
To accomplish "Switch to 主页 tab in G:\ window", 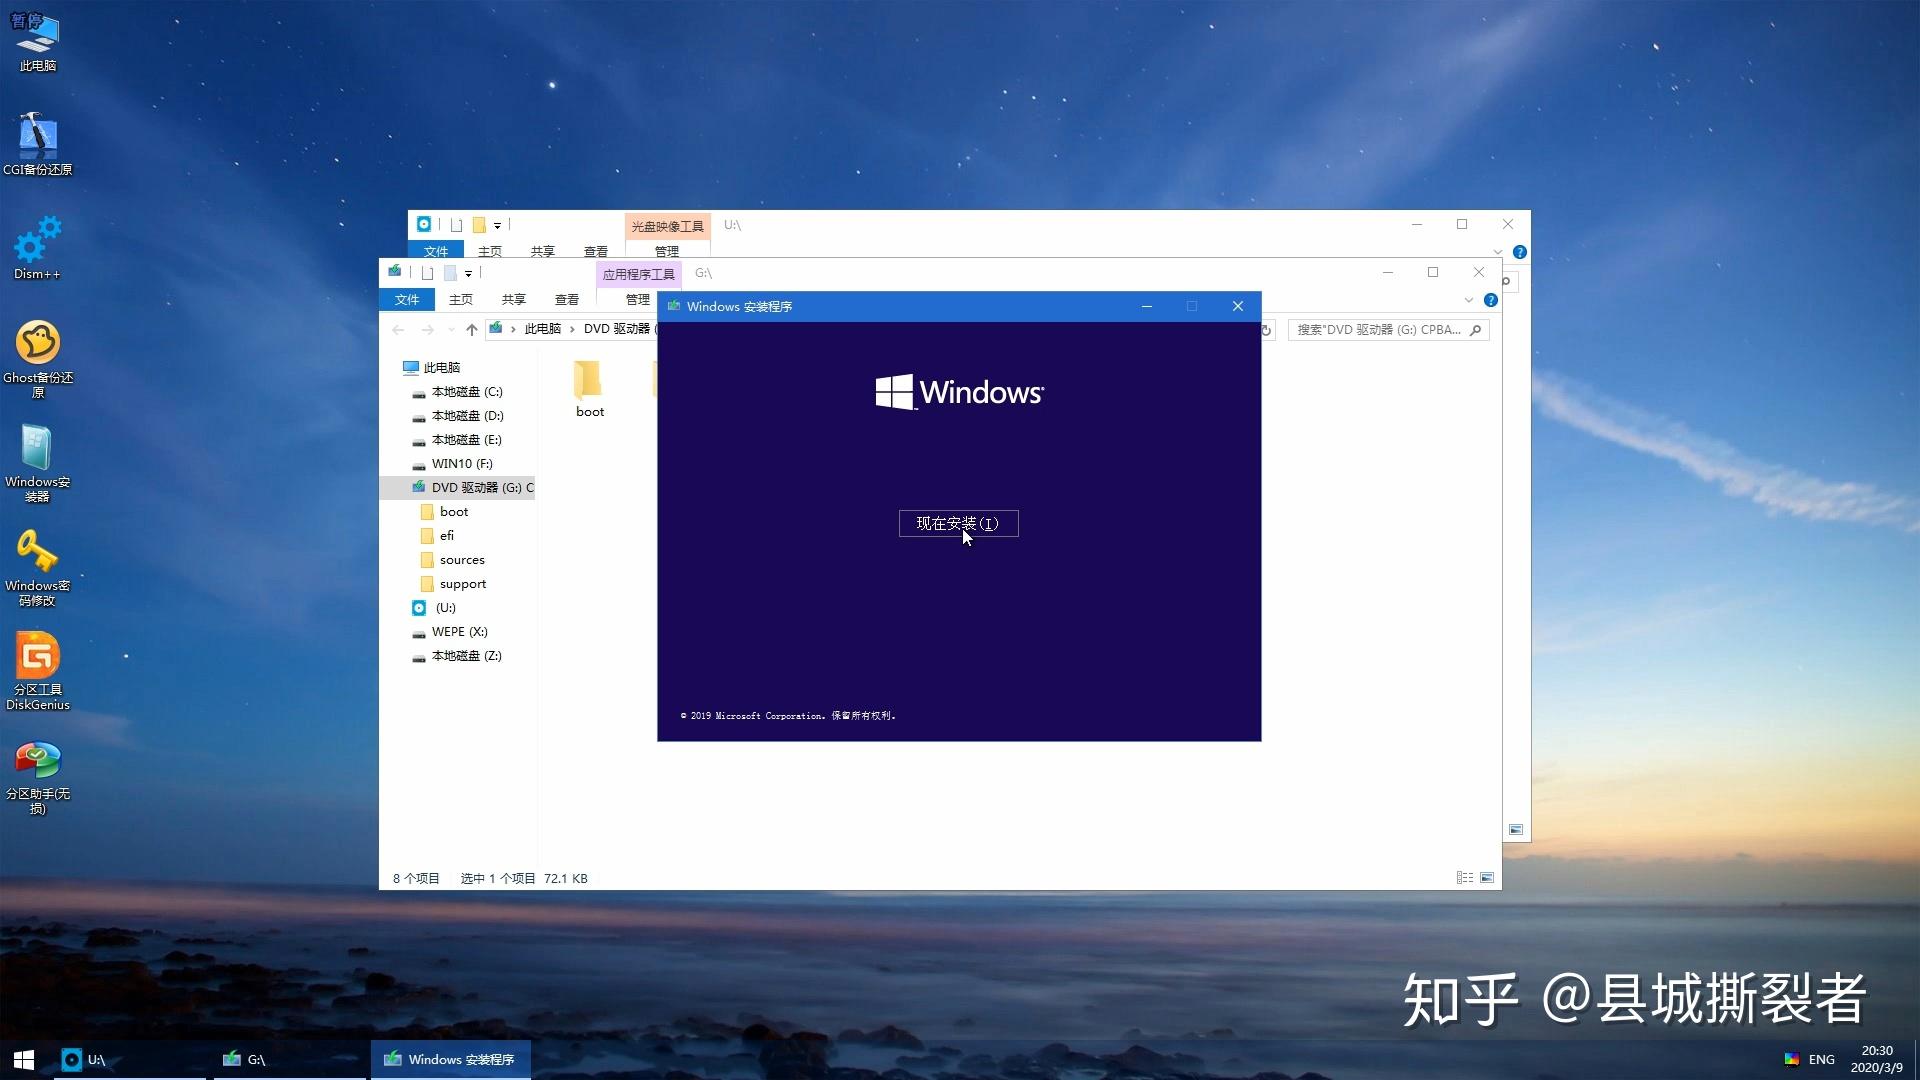I will pos(461,299).
